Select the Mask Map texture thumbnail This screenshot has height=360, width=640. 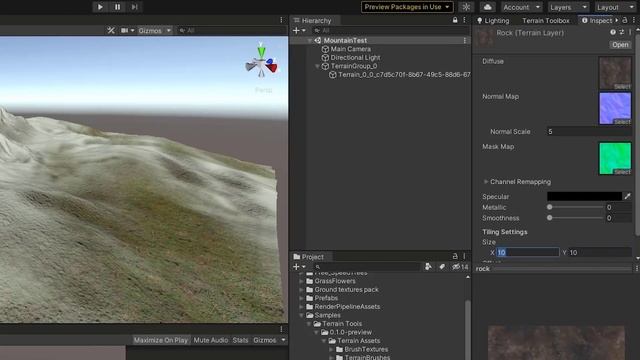pos(615,158)
